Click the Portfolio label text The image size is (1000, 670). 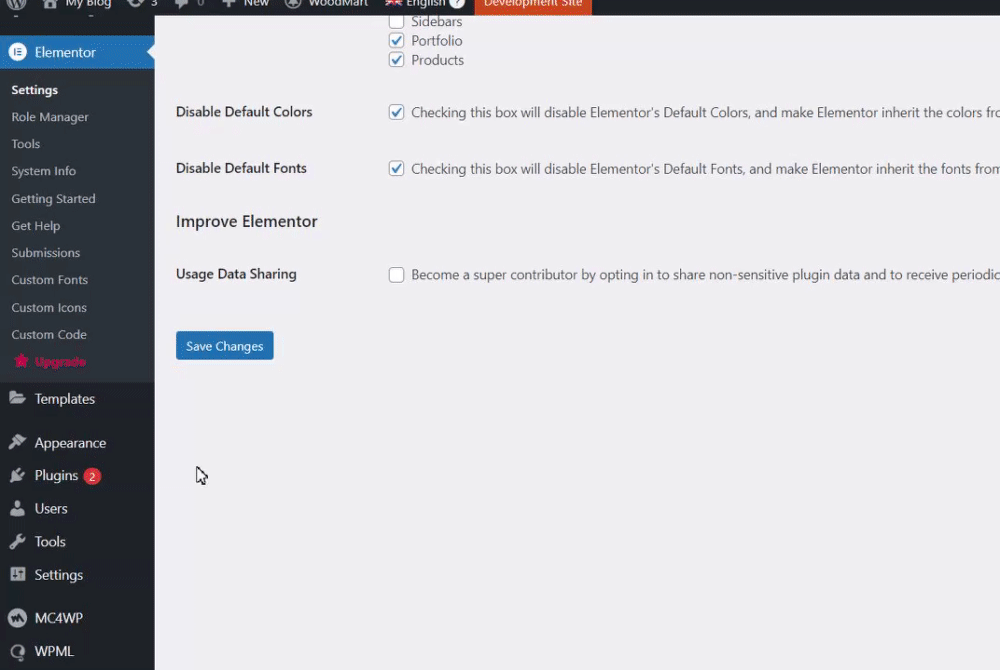point(436,41)
